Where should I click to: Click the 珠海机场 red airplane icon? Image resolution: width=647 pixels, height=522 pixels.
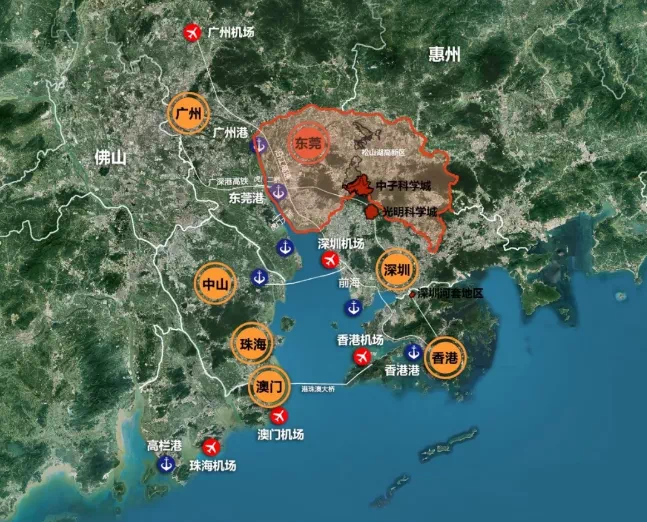pyautogui.click(x=211, y=447)
